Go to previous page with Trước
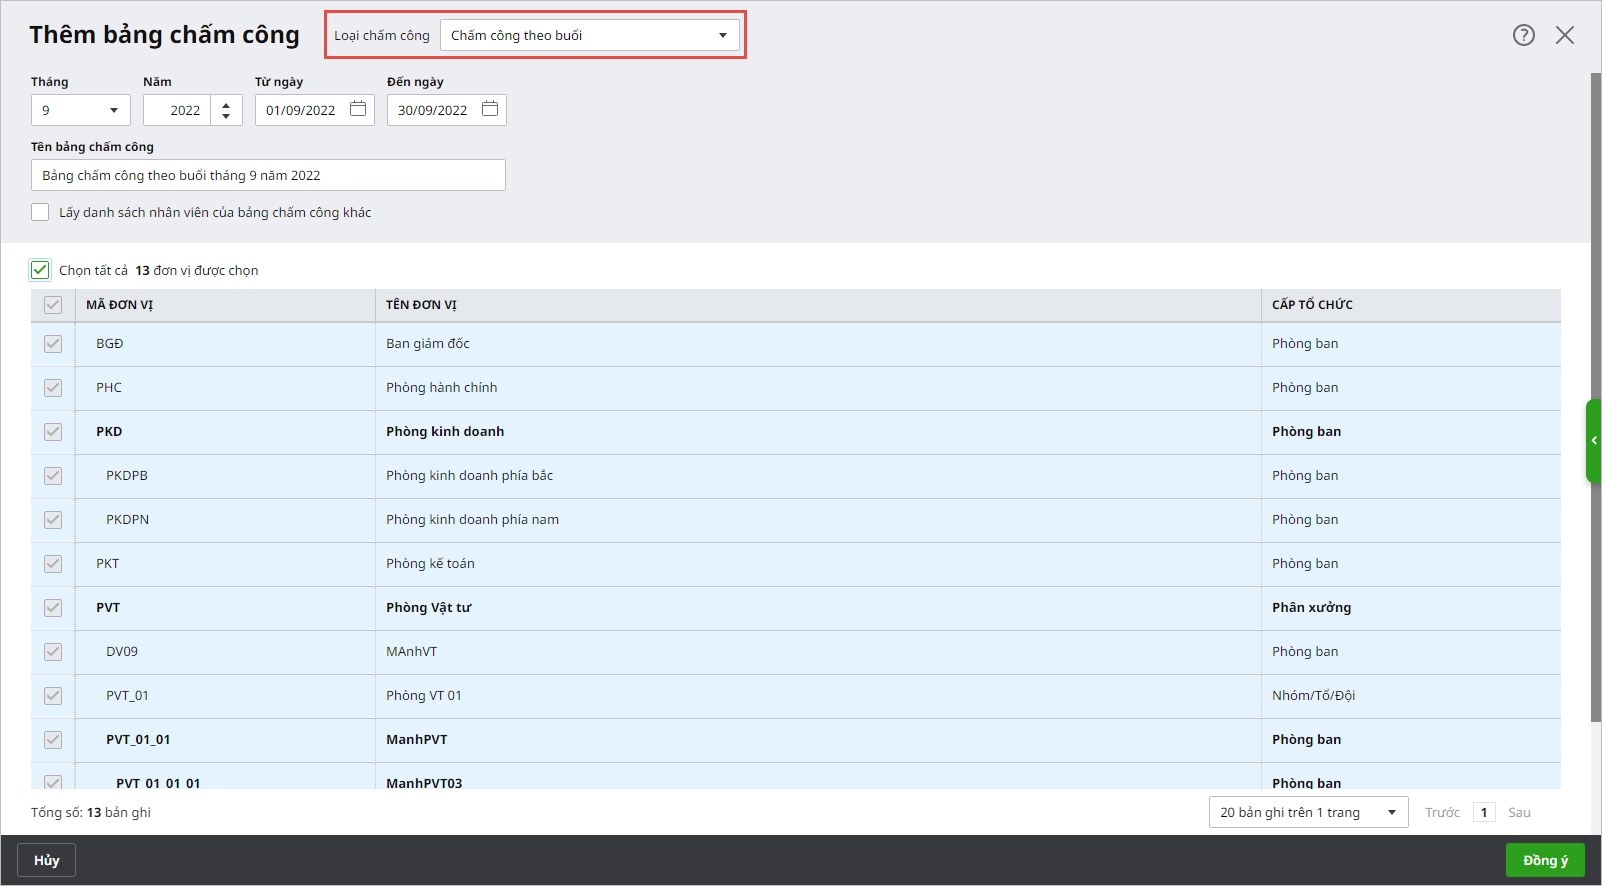1602x886 pixels. coord(1442,812)
